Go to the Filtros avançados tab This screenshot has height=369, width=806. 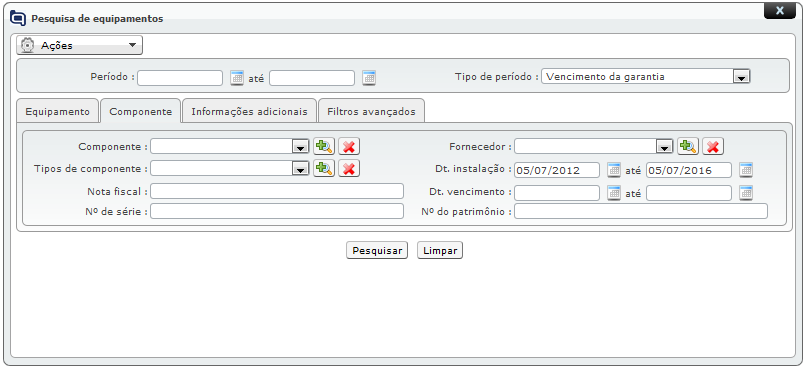click(x=371, y=111)
